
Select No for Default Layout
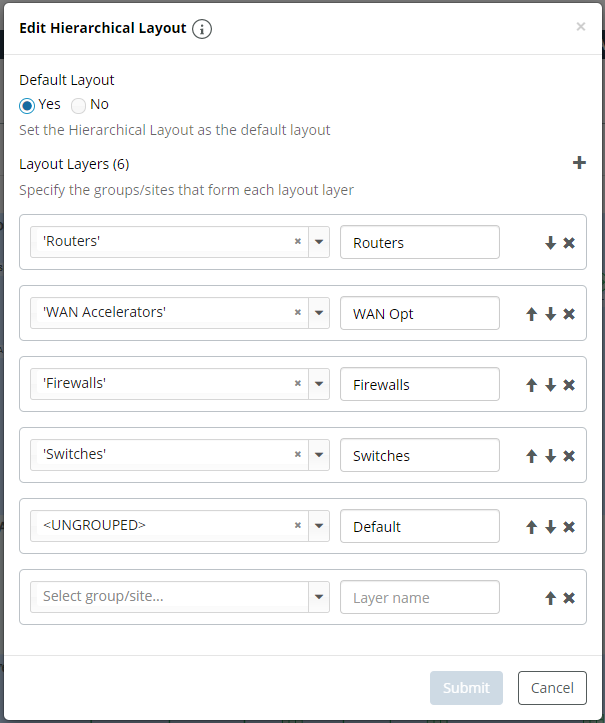point(78,105)
